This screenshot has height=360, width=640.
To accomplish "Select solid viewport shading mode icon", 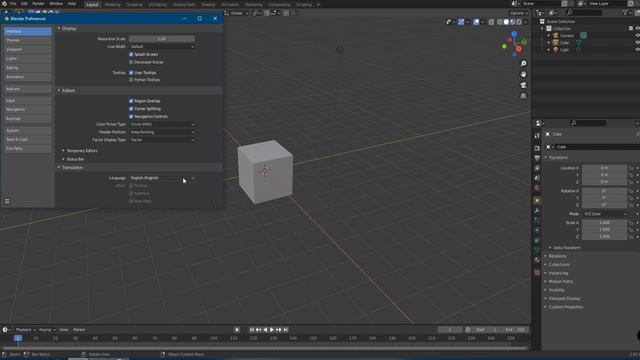I will click(506, 22).
